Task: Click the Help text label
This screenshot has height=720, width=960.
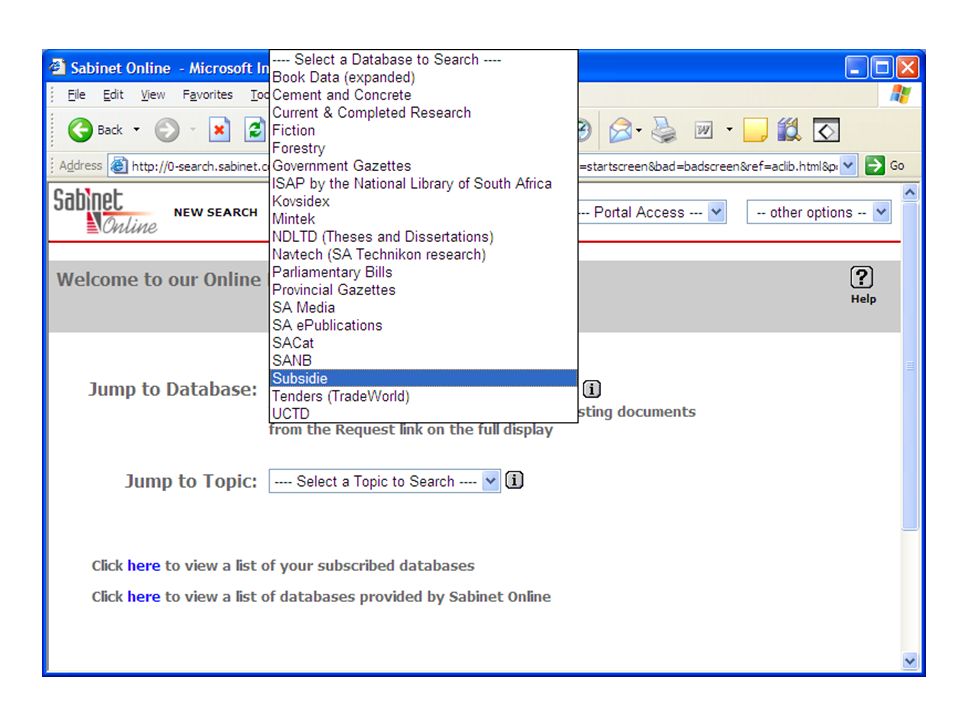Action: (863, 299)
